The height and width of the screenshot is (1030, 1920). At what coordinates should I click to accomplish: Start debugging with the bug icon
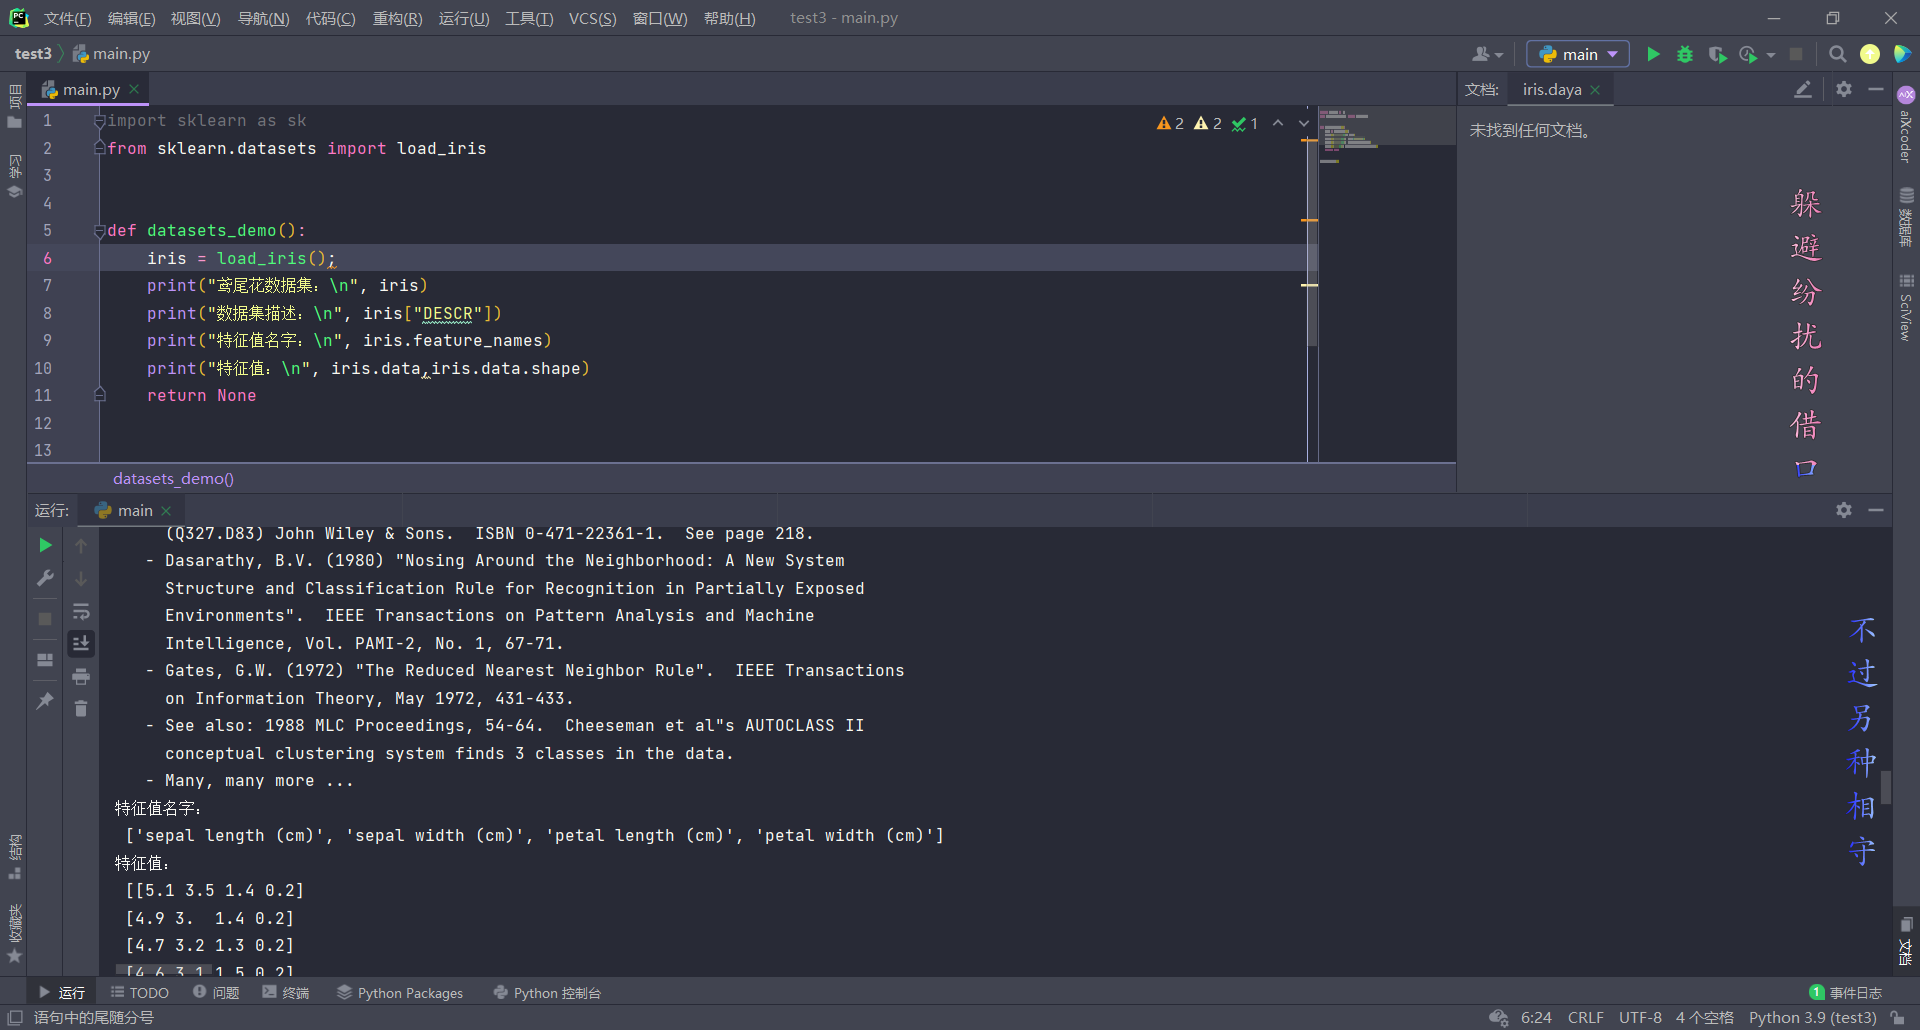point(1685,54)
